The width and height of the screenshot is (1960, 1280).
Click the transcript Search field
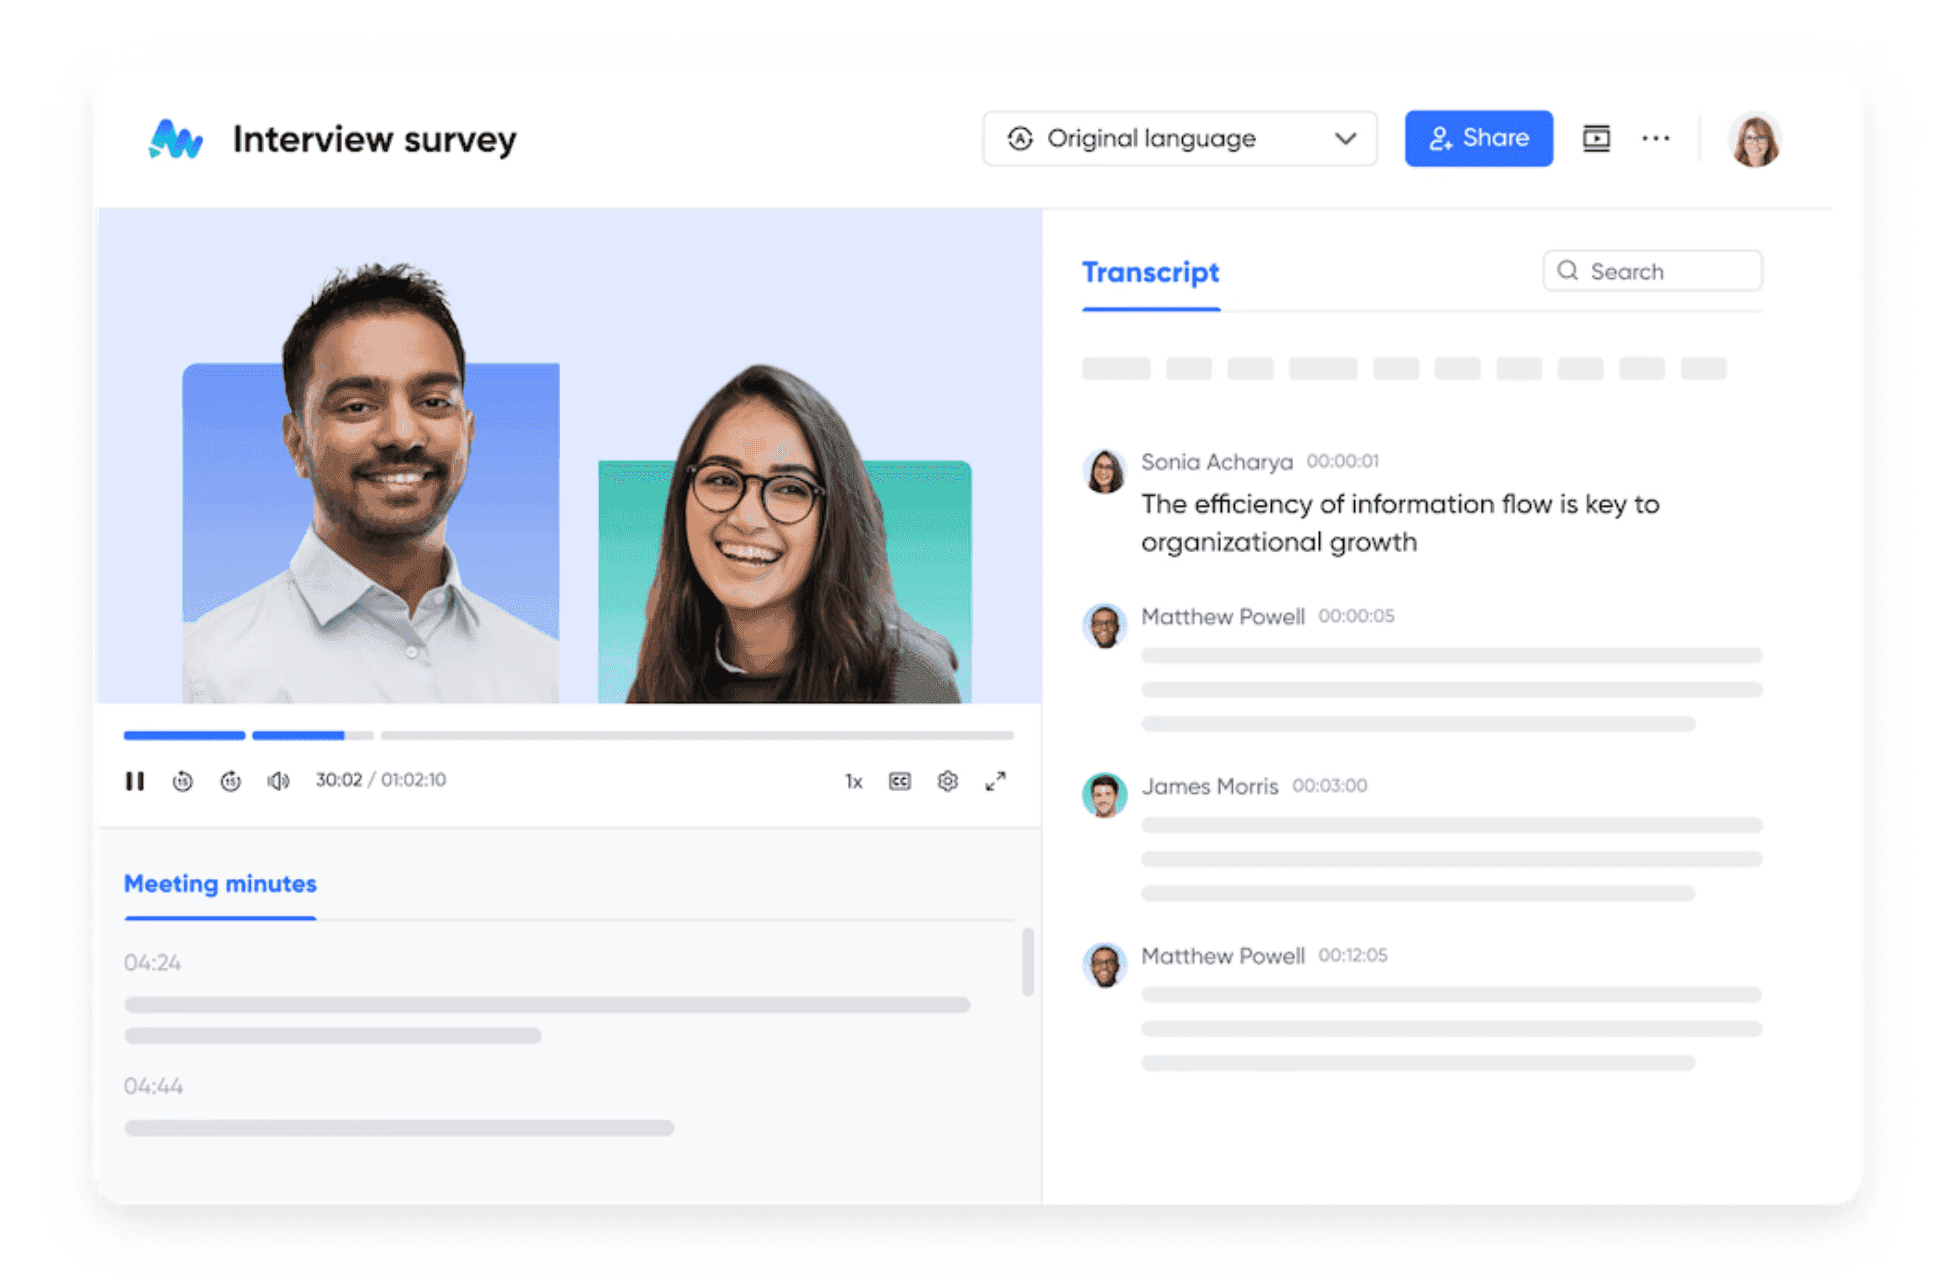coord(1651,270)
